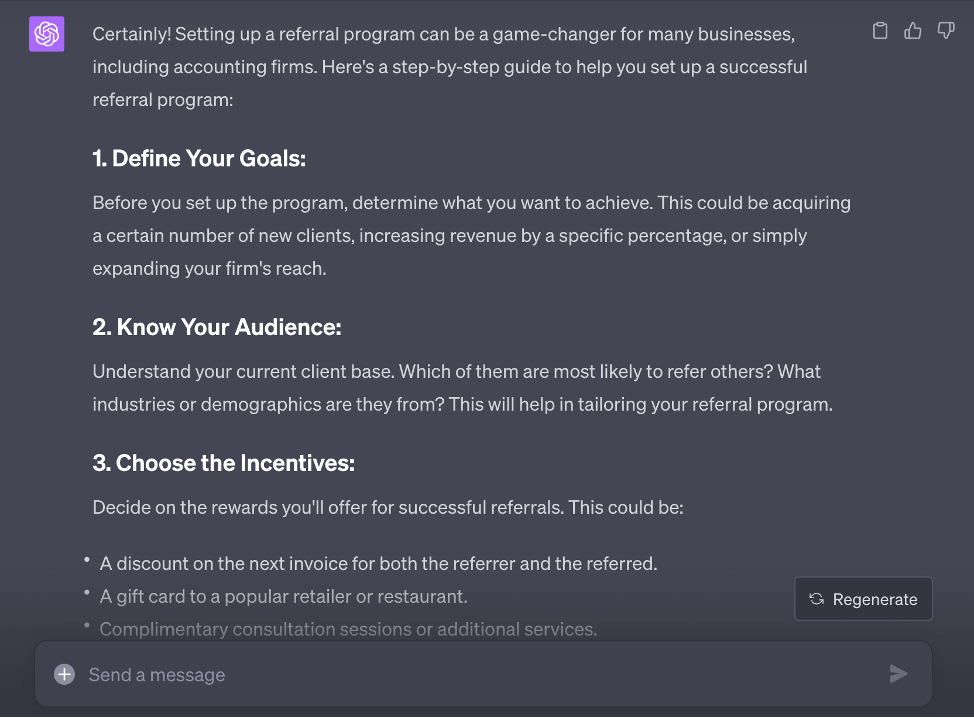Viewport: 974px width, 718px height.
Task: Copy the response with the clipboard icon
Action: point(880,31)
